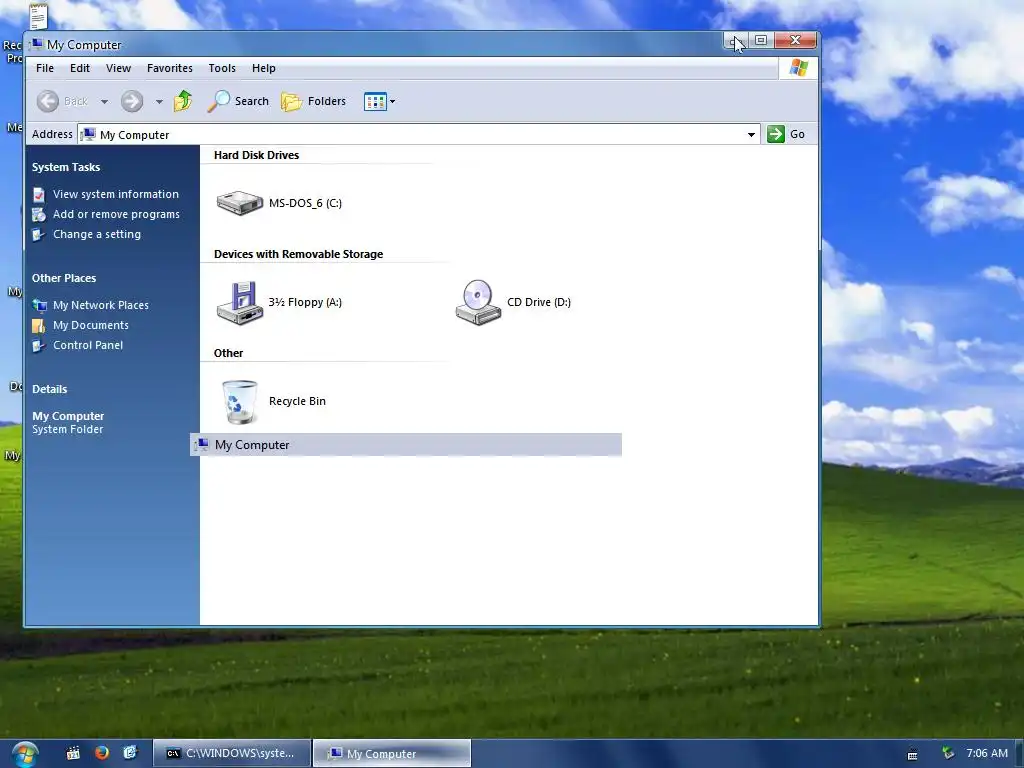Click the Windows flag logo icon
Image resolution: width=1024 pixels, height=768 pixels.
point(798,68)
